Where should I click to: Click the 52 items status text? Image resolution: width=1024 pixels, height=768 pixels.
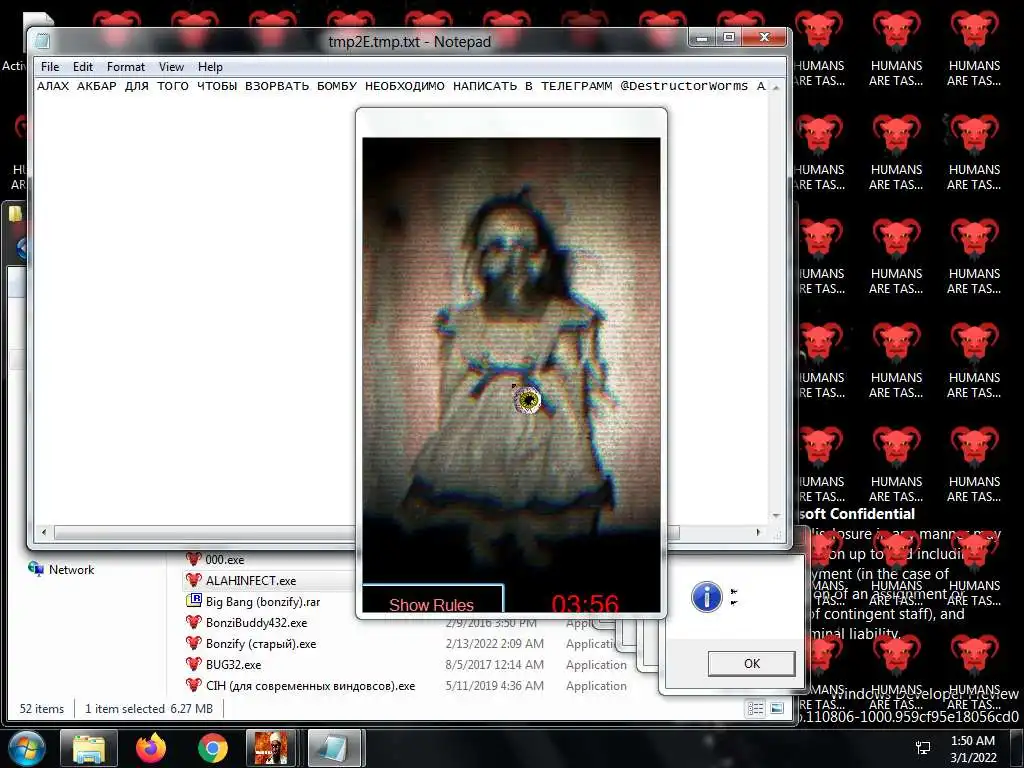42,709
